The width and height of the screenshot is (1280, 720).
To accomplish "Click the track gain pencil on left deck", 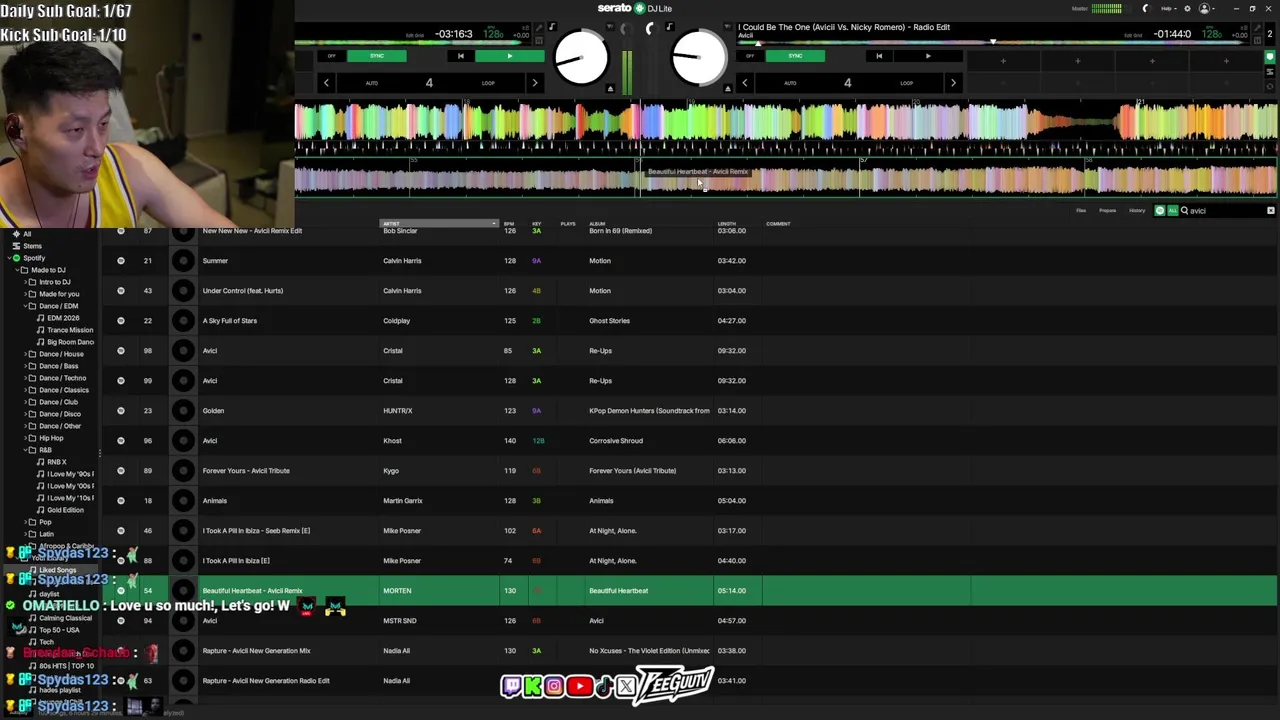I will 538,28.
